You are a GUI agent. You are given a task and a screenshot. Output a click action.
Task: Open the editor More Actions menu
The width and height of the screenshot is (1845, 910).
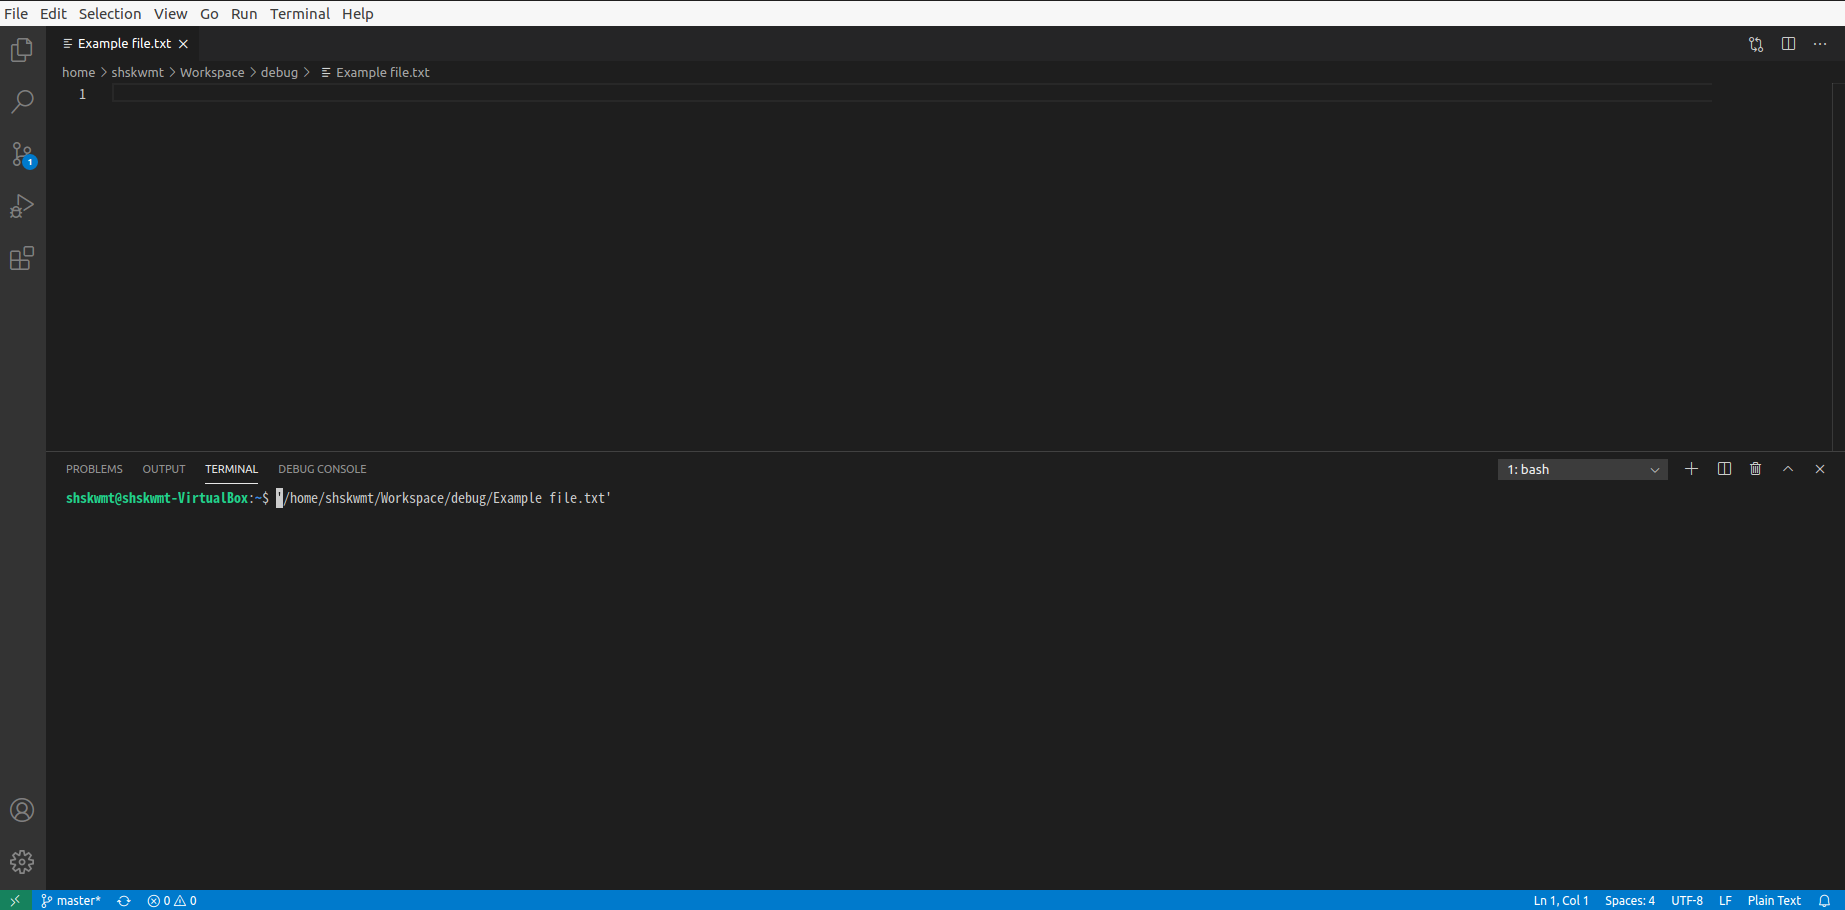pos(1820,44)
